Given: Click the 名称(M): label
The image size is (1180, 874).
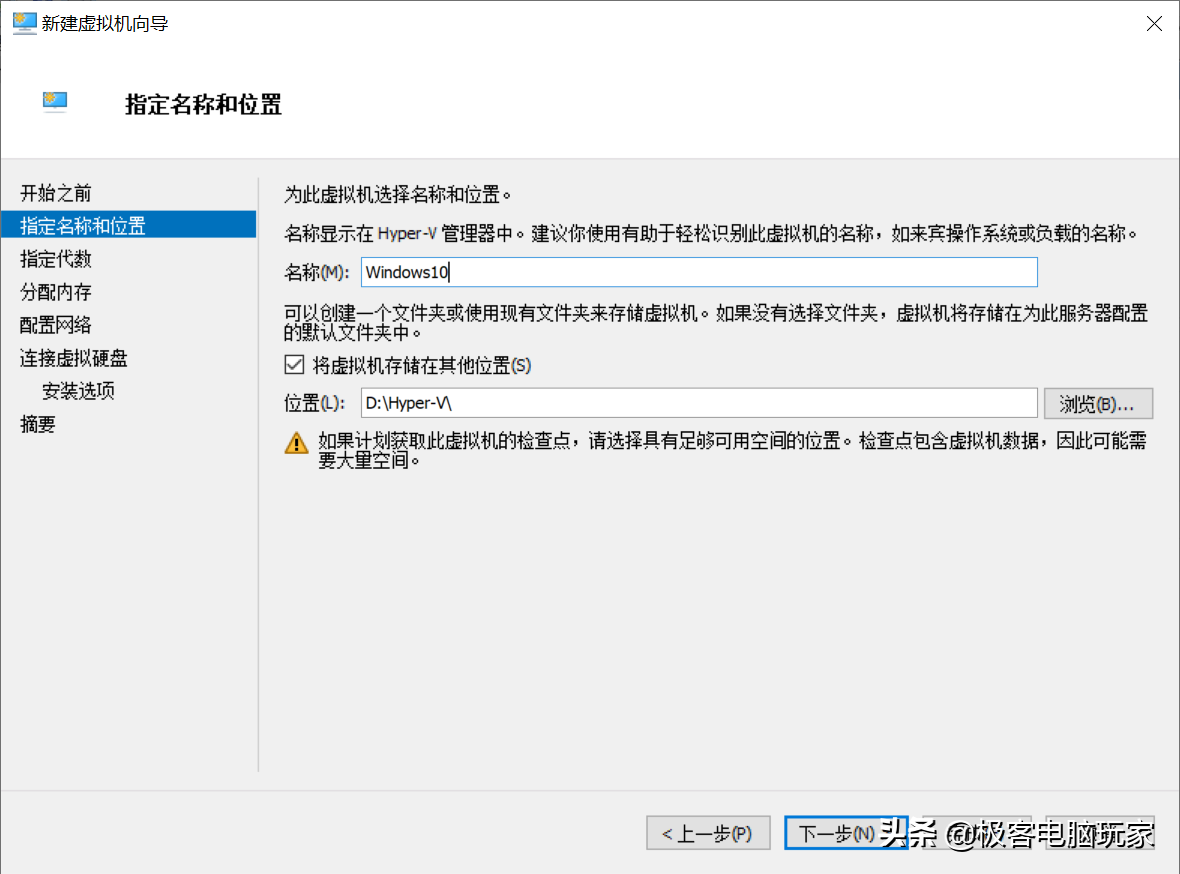Looking at the screenshot, I should [x=316, y=273].
